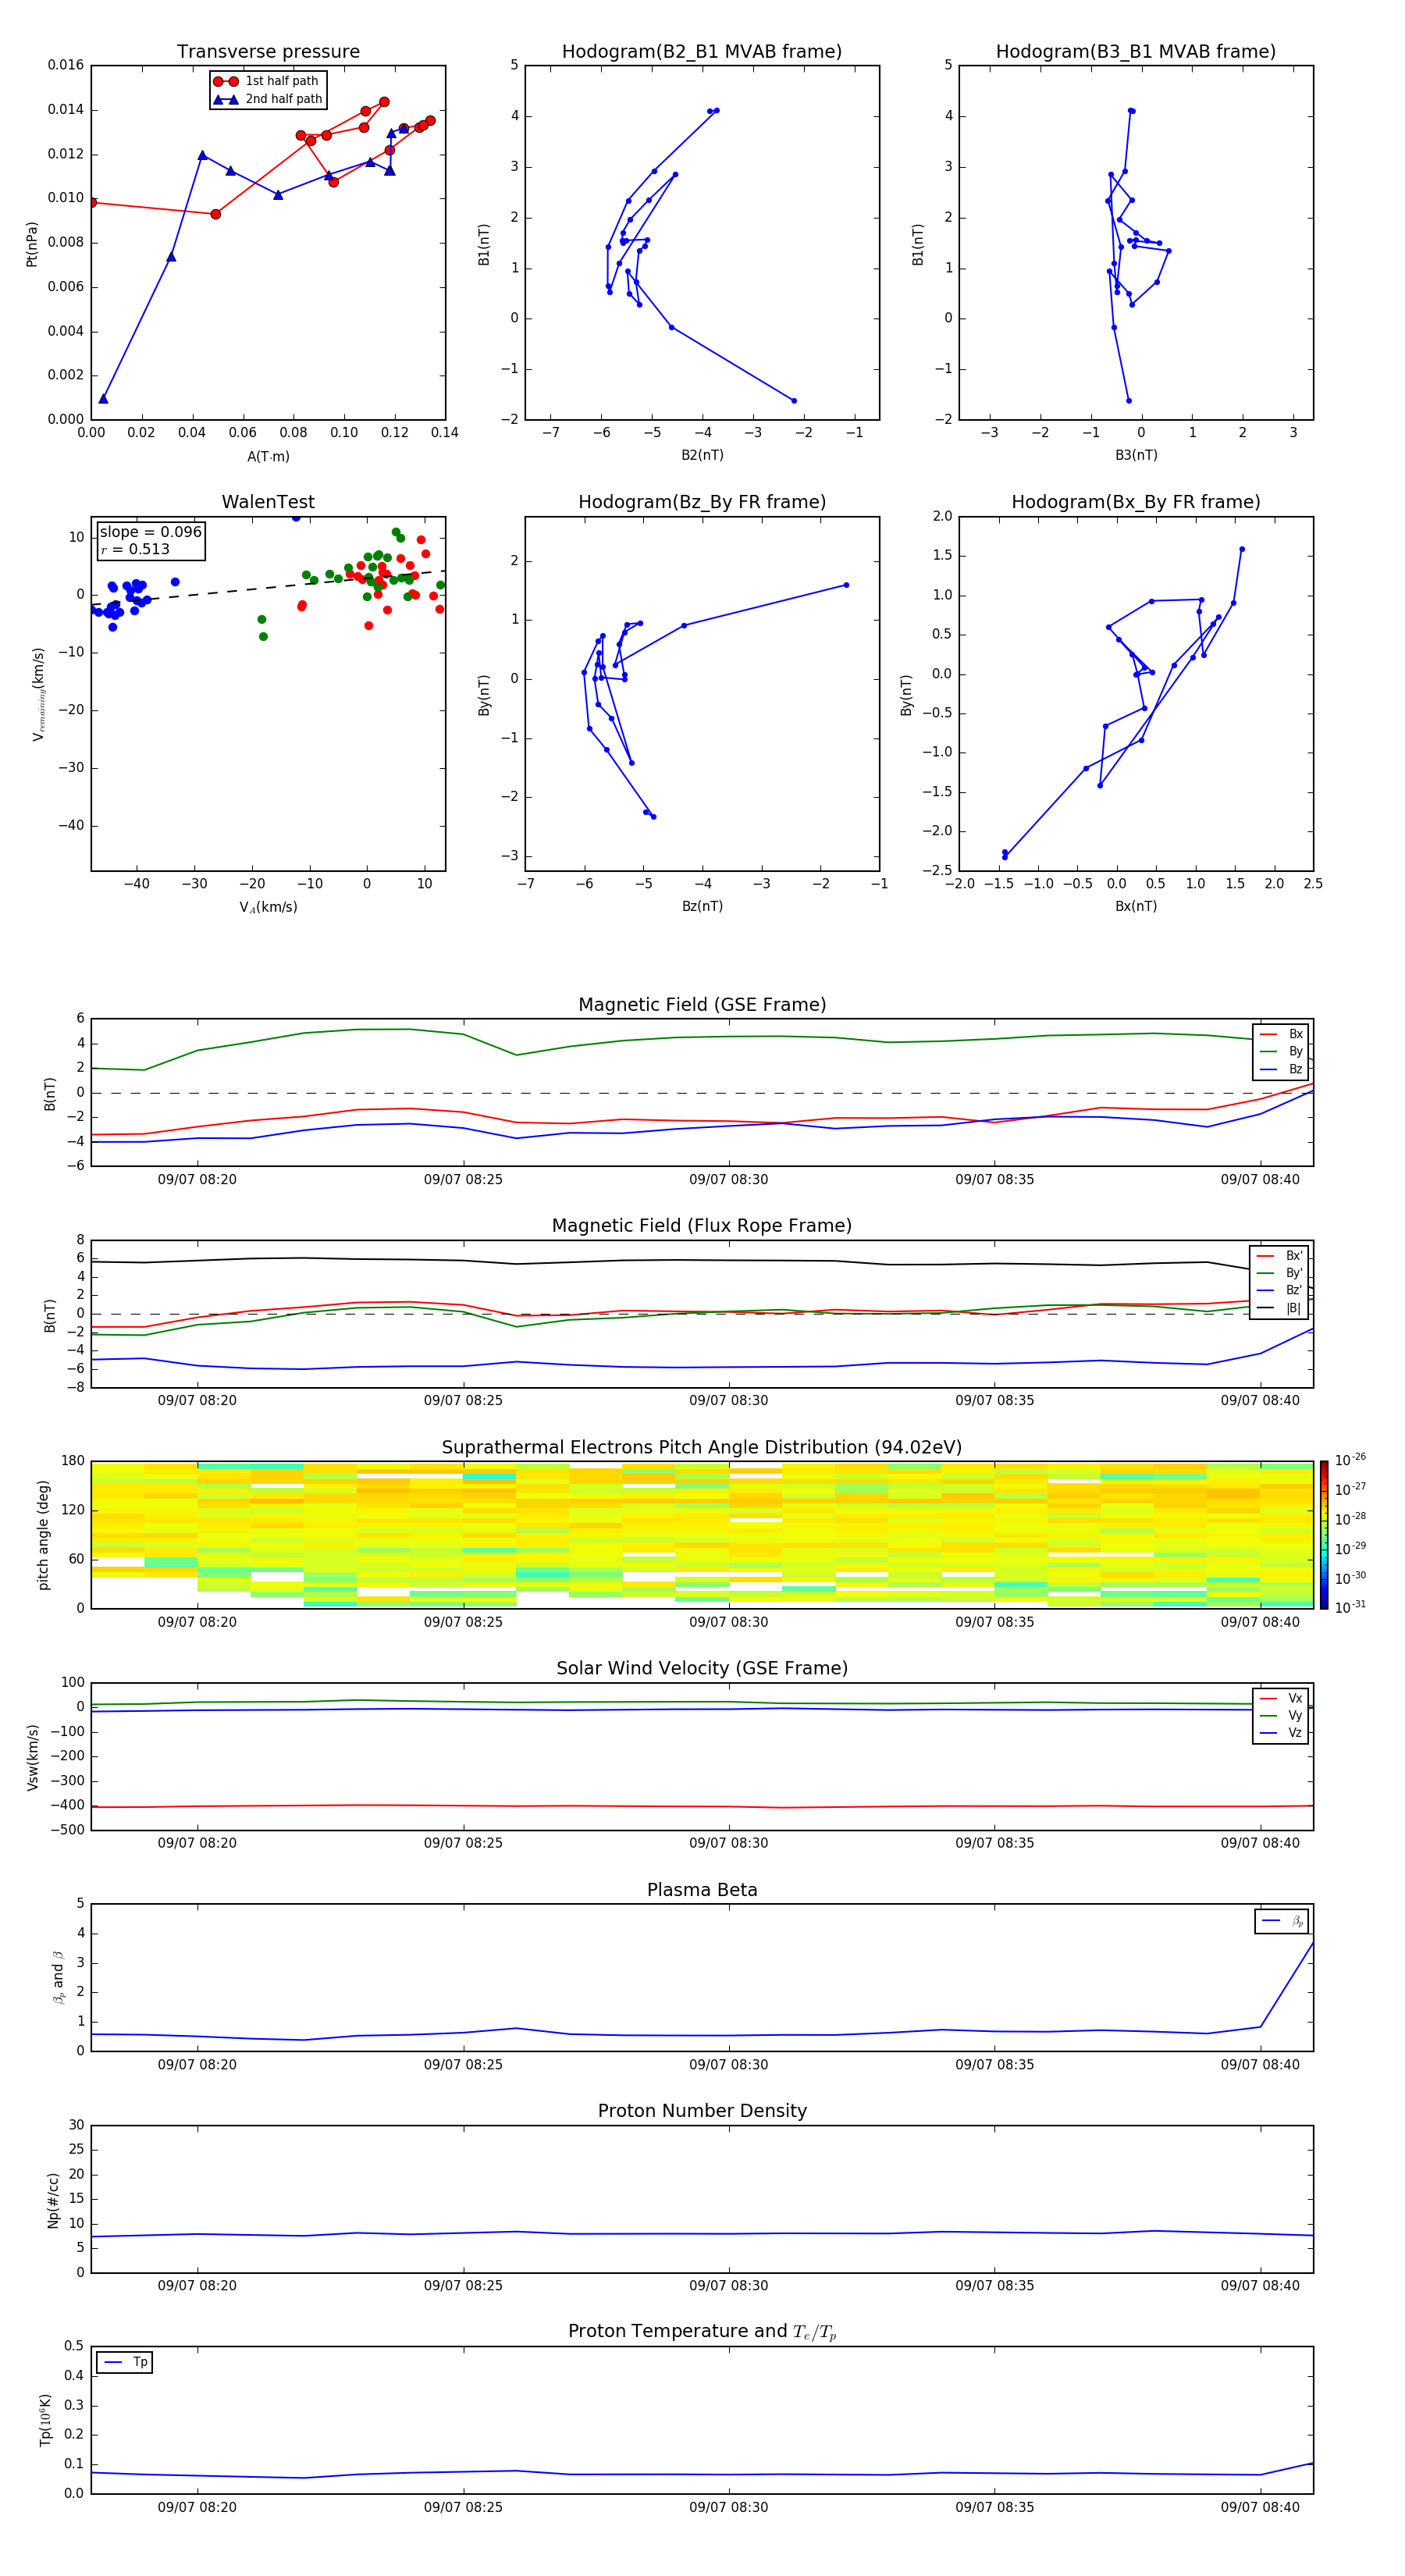Select the "βp" legend in Plasma Beta plot
Image resolution: width=1405 pixels, height=2576 pixels.
[1283, 1921]
